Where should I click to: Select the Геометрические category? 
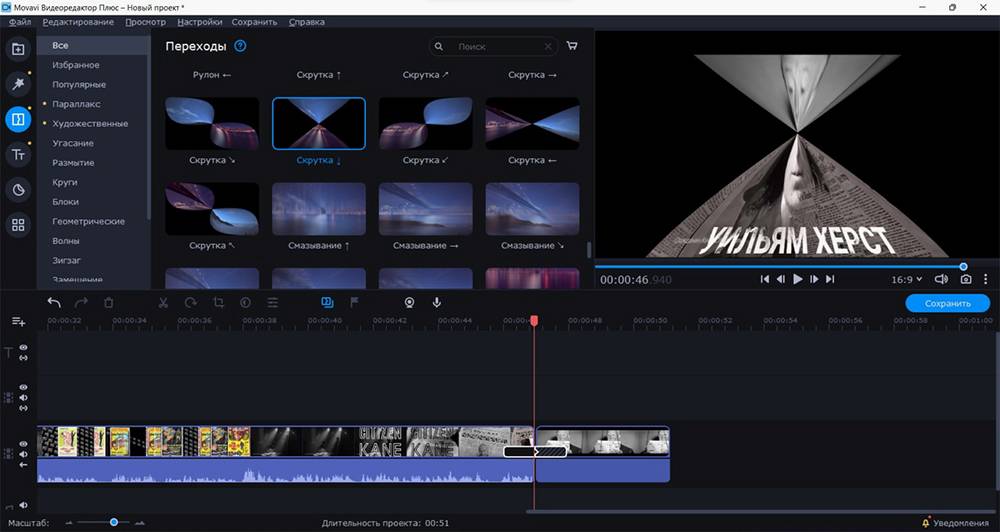click(89, 221)
